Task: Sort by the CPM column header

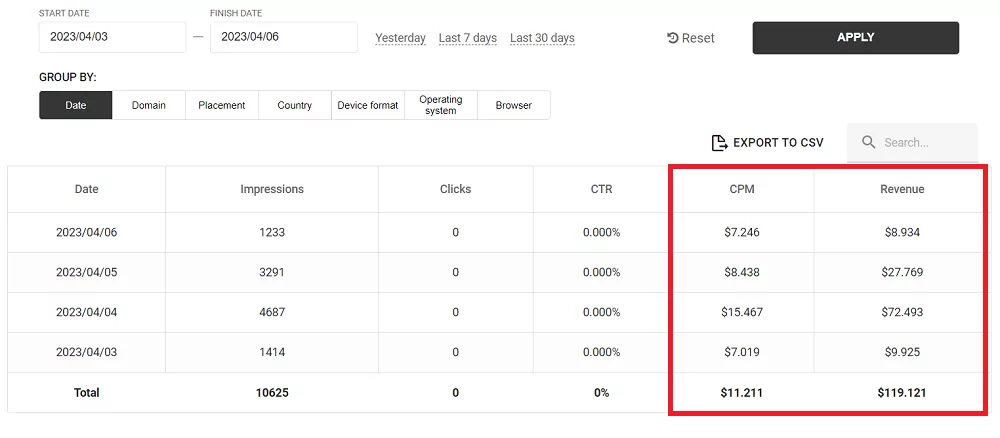Action: (x=741, y=189)
